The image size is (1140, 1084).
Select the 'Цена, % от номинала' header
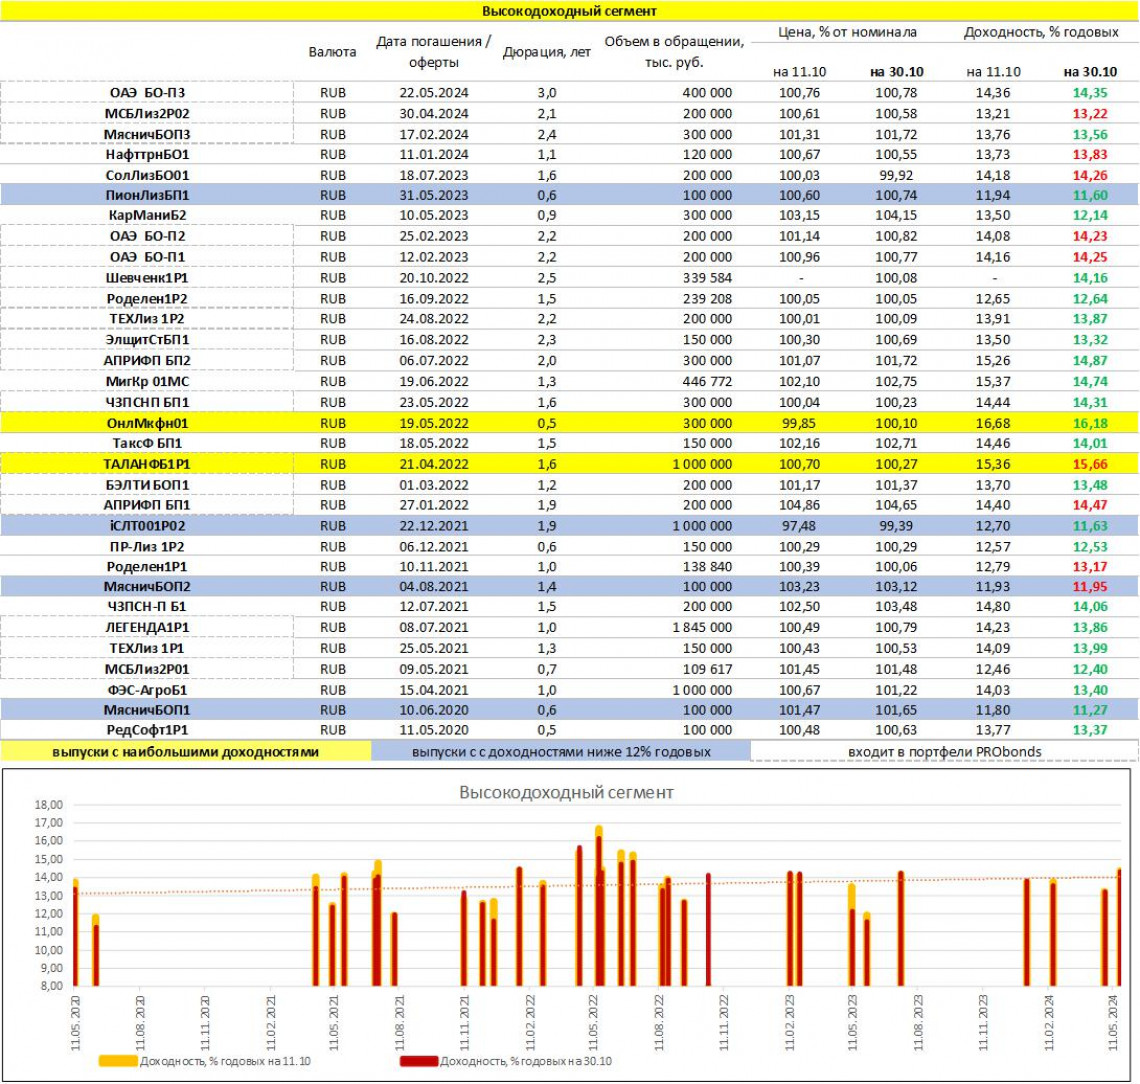(847, 32)
